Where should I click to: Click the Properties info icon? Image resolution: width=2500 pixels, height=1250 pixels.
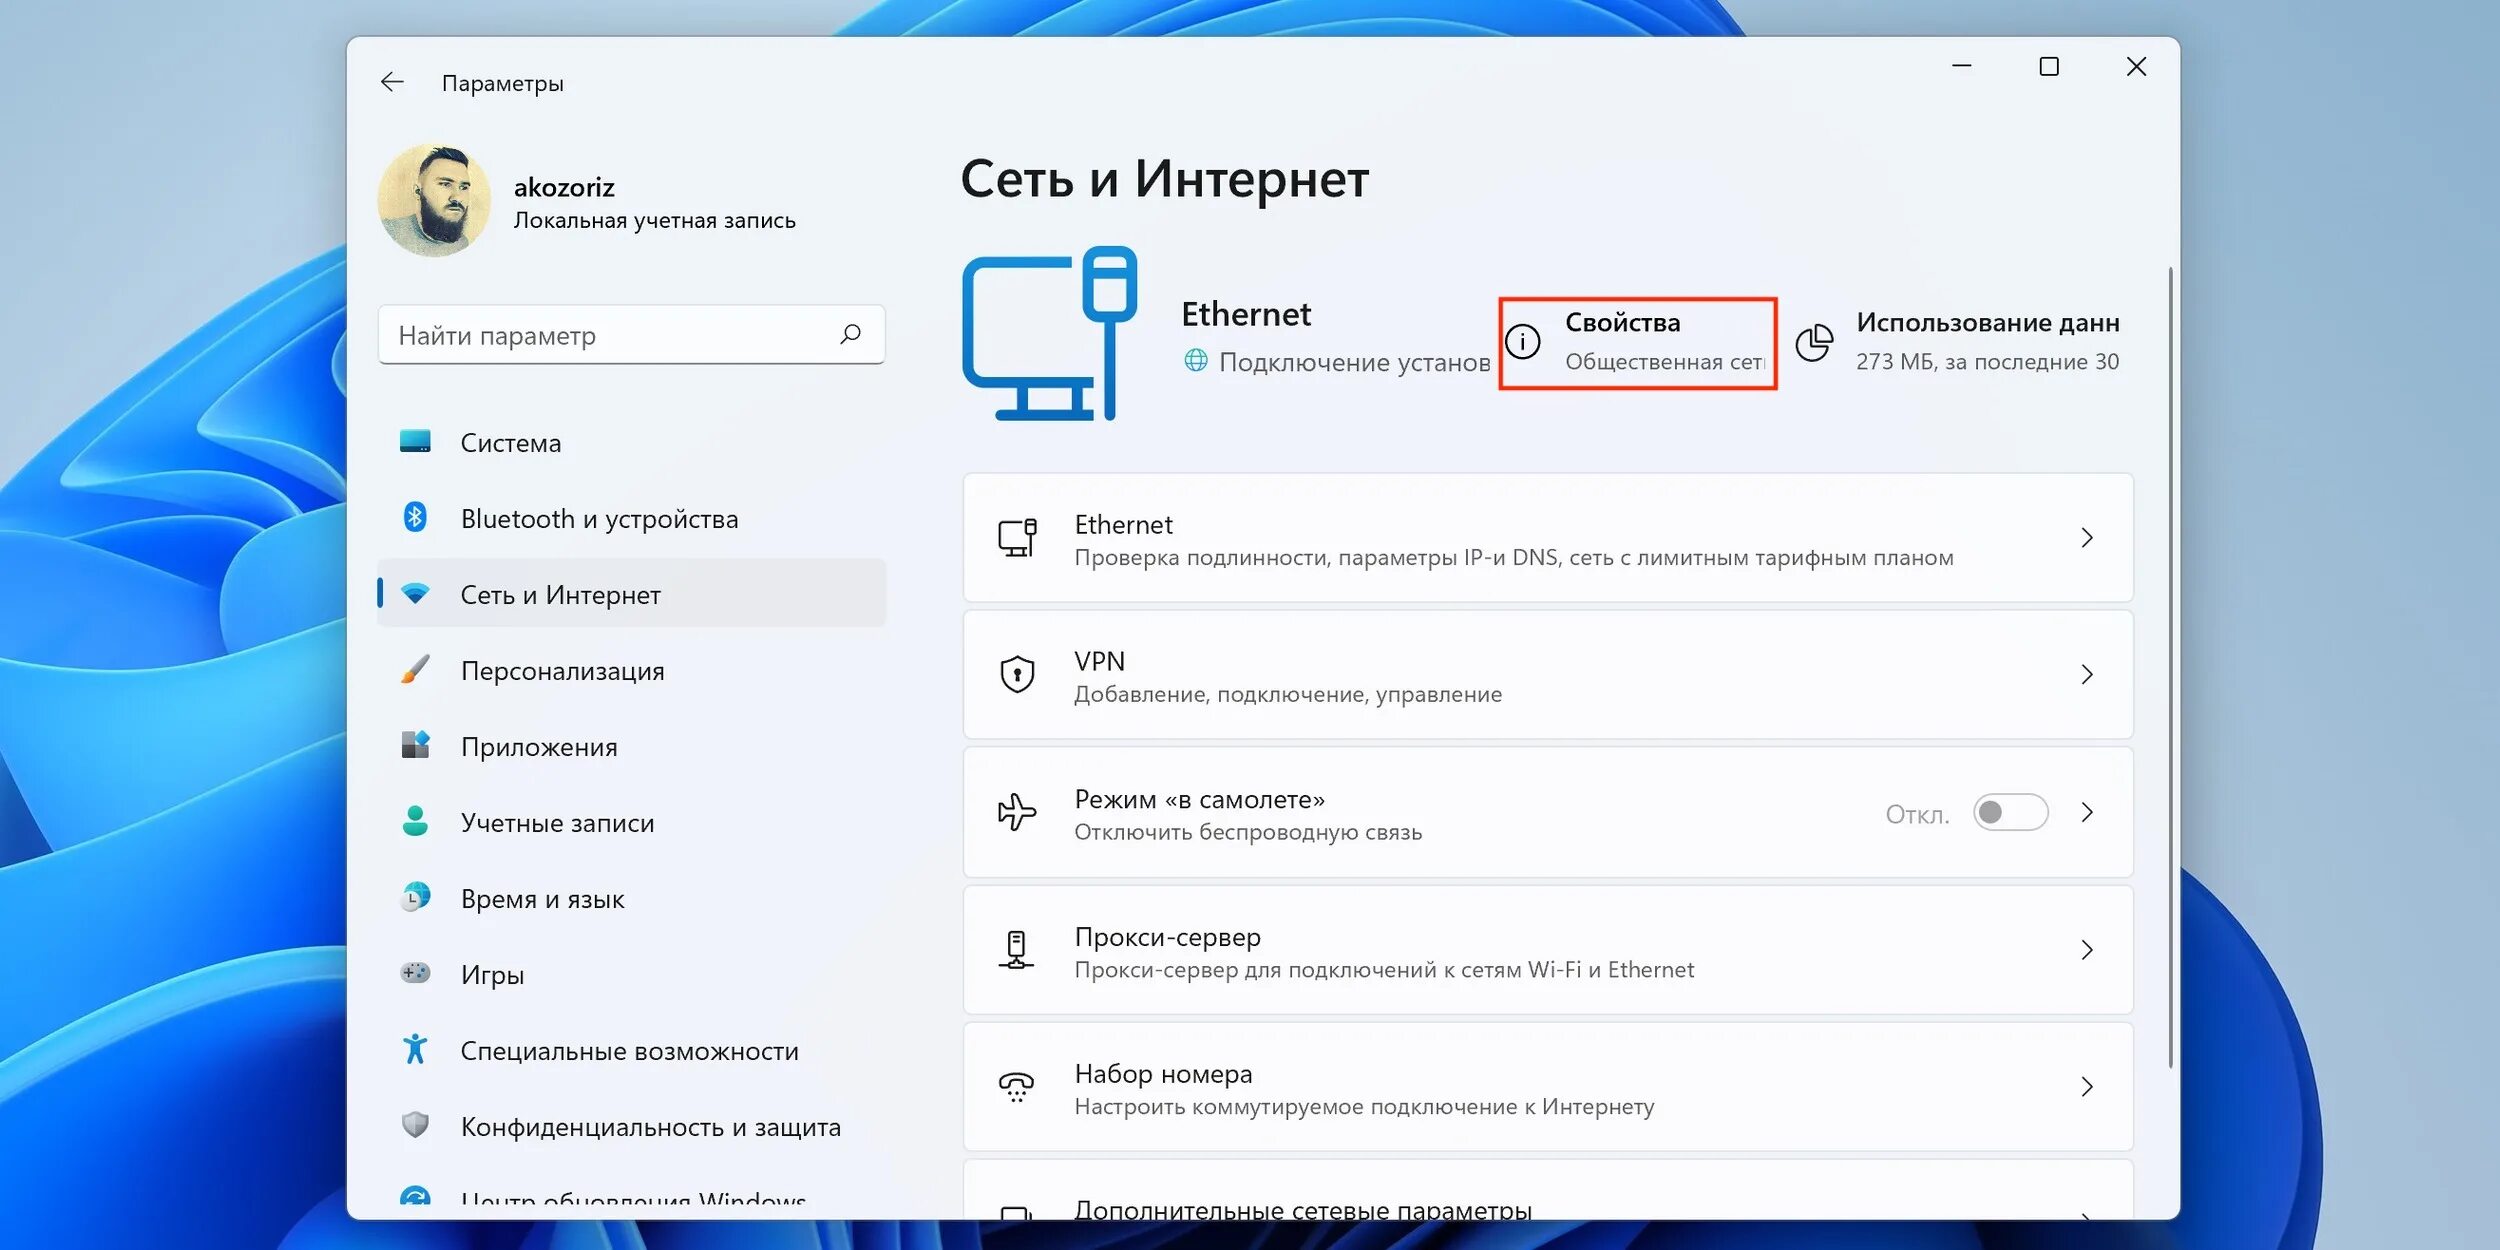1523,342
